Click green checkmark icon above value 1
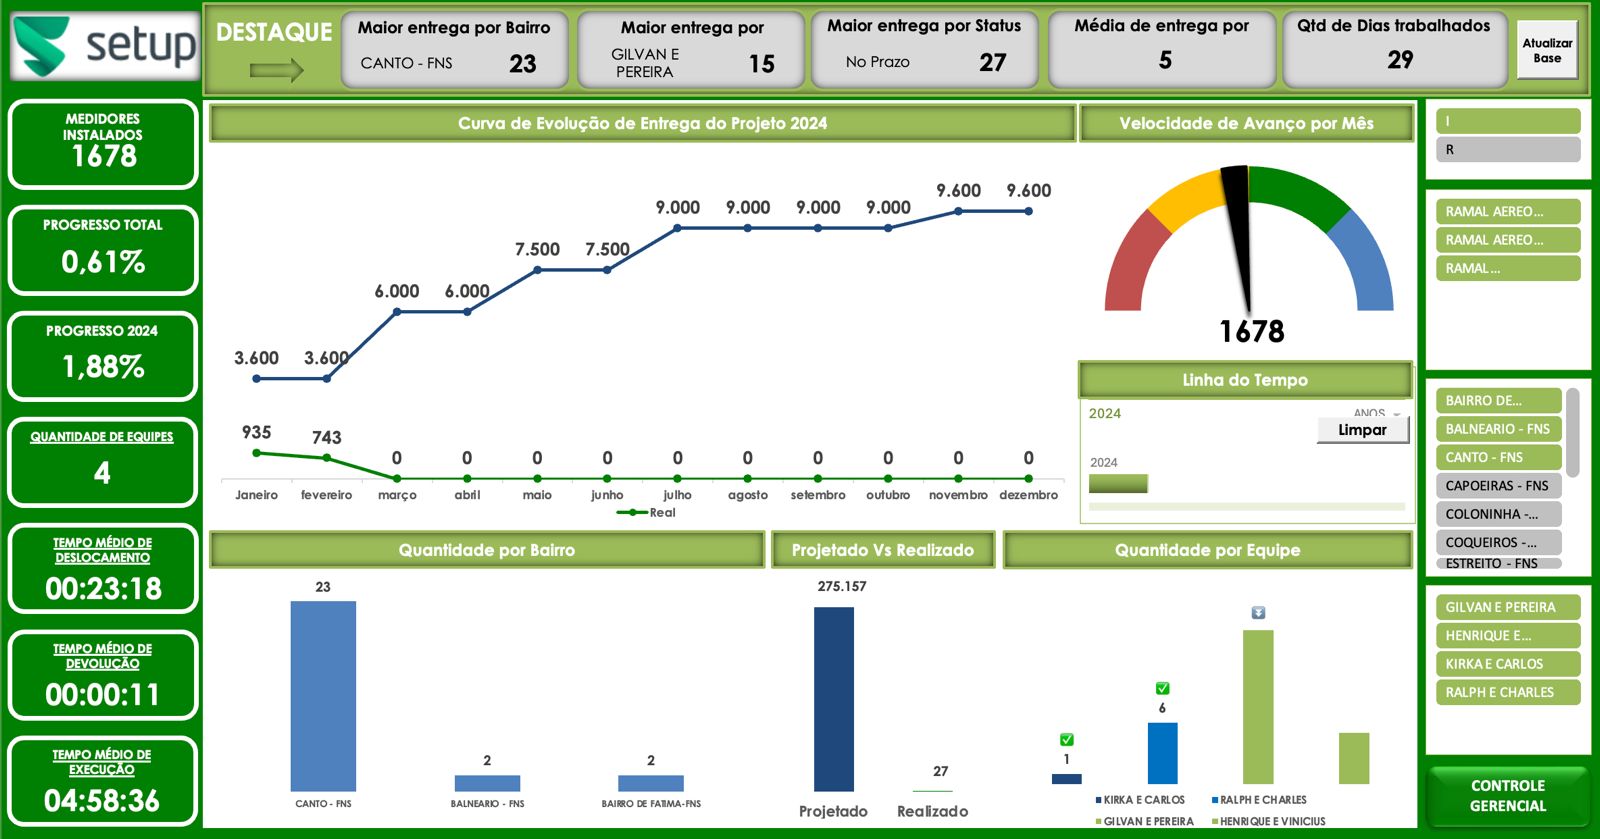The width and height of the screenshot is (1600, 839). [x=1067, y=740]
